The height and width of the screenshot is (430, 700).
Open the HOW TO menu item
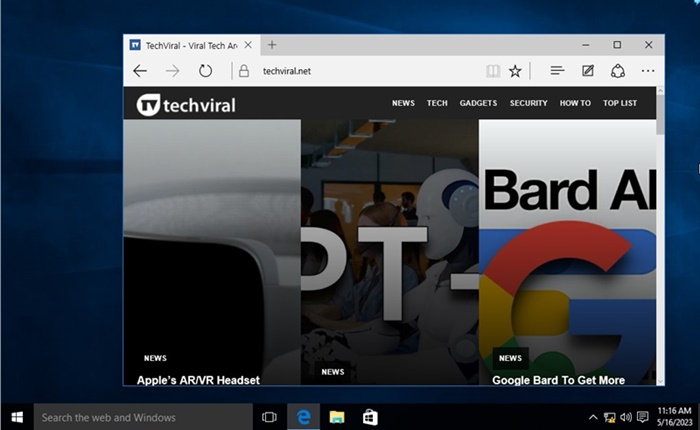(575, 103)
